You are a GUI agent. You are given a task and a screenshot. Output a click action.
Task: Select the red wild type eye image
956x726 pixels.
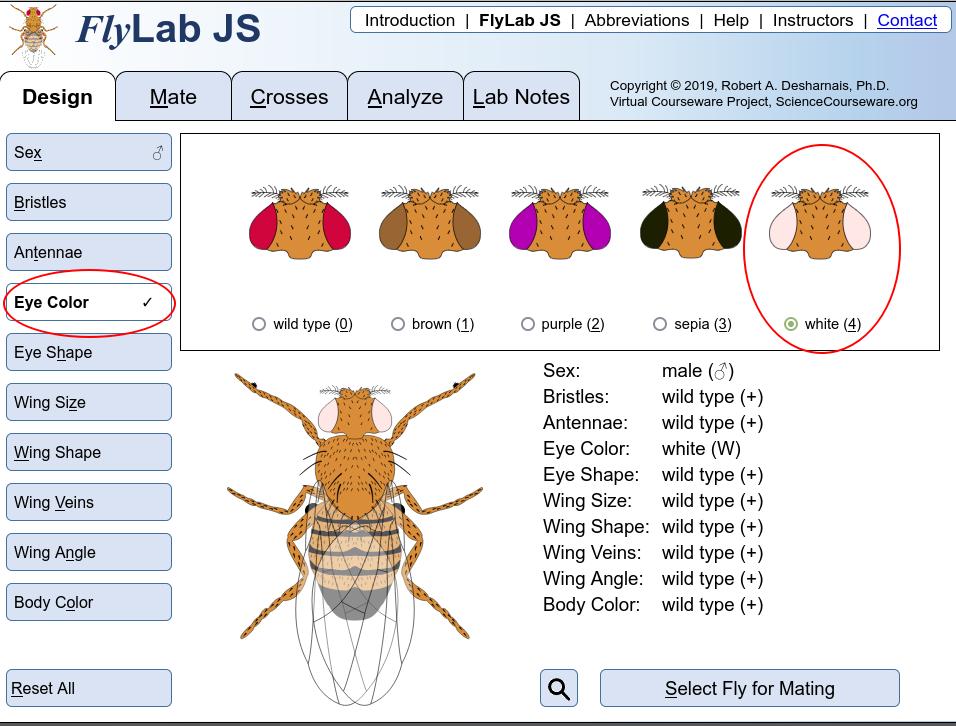tap(299, 222)
